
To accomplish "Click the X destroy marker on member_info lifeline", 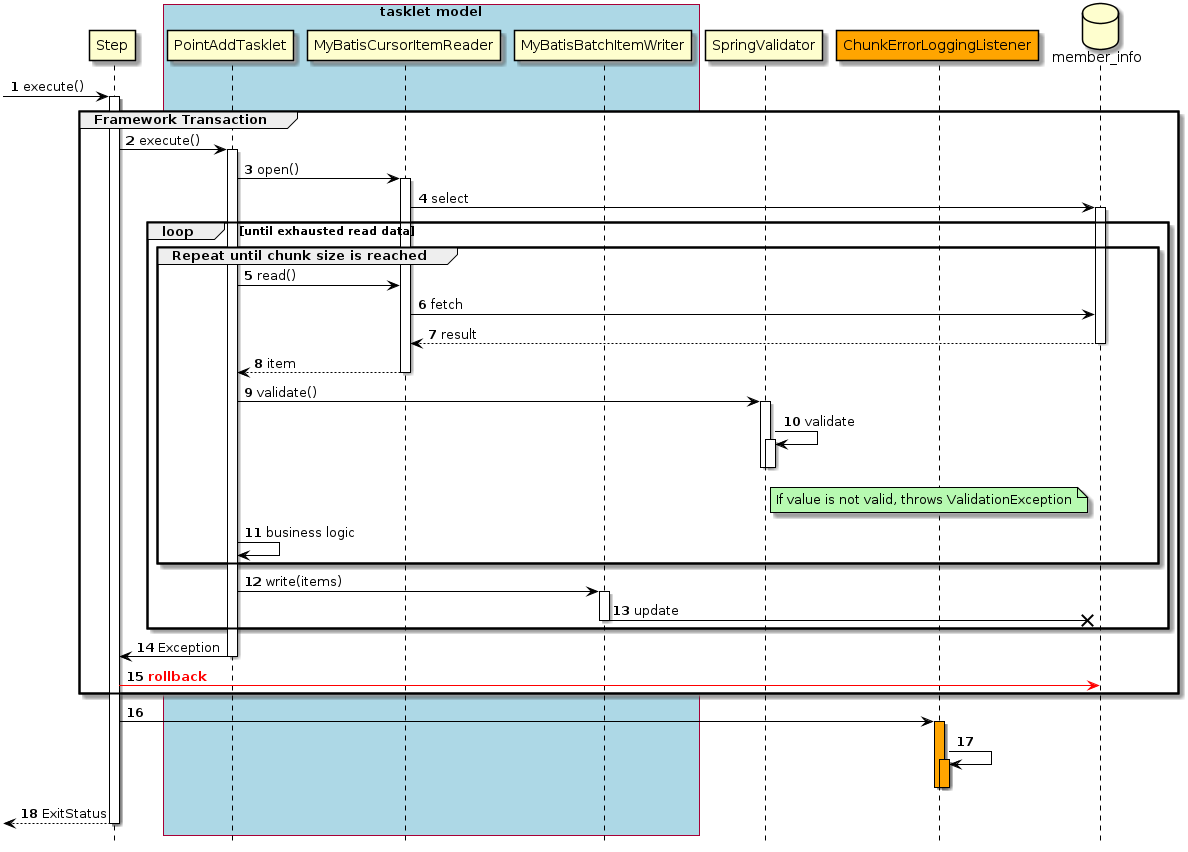I will tap(1086, 620).
